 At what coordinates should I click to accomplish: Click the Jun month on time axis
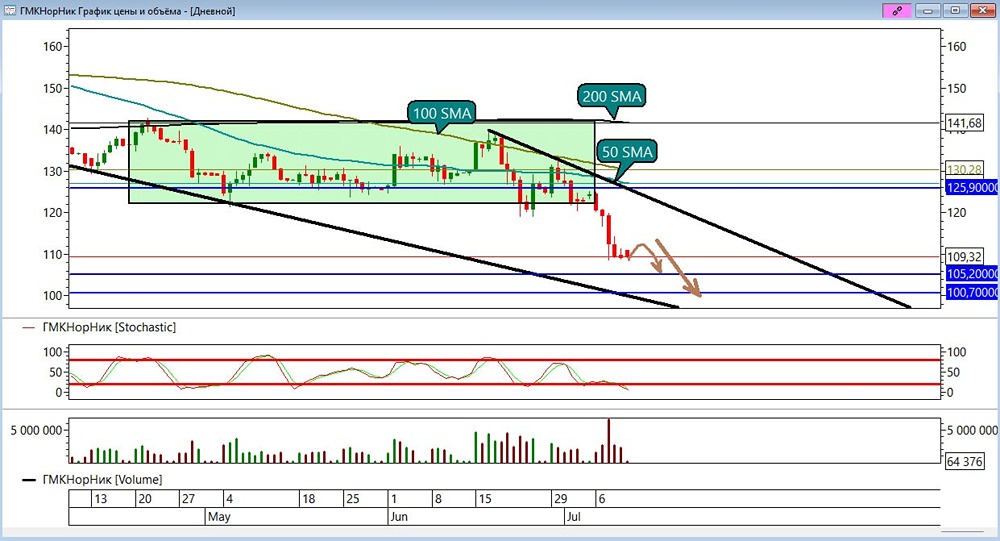[x=399, y=517]
